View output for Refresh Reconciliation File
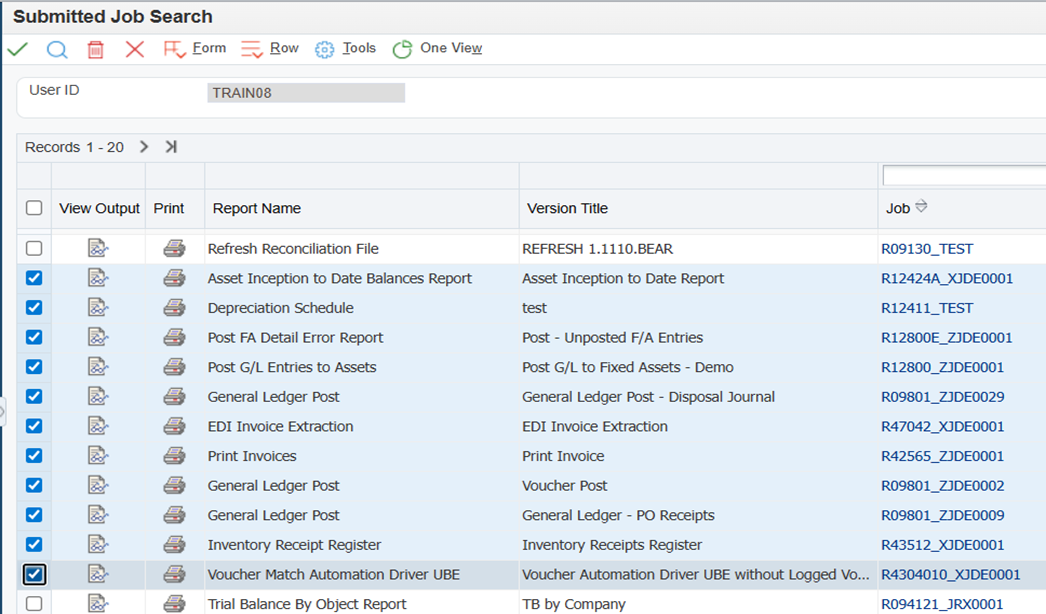The width and height of the screenshot is (1046, 614). (x=98, y=248)
